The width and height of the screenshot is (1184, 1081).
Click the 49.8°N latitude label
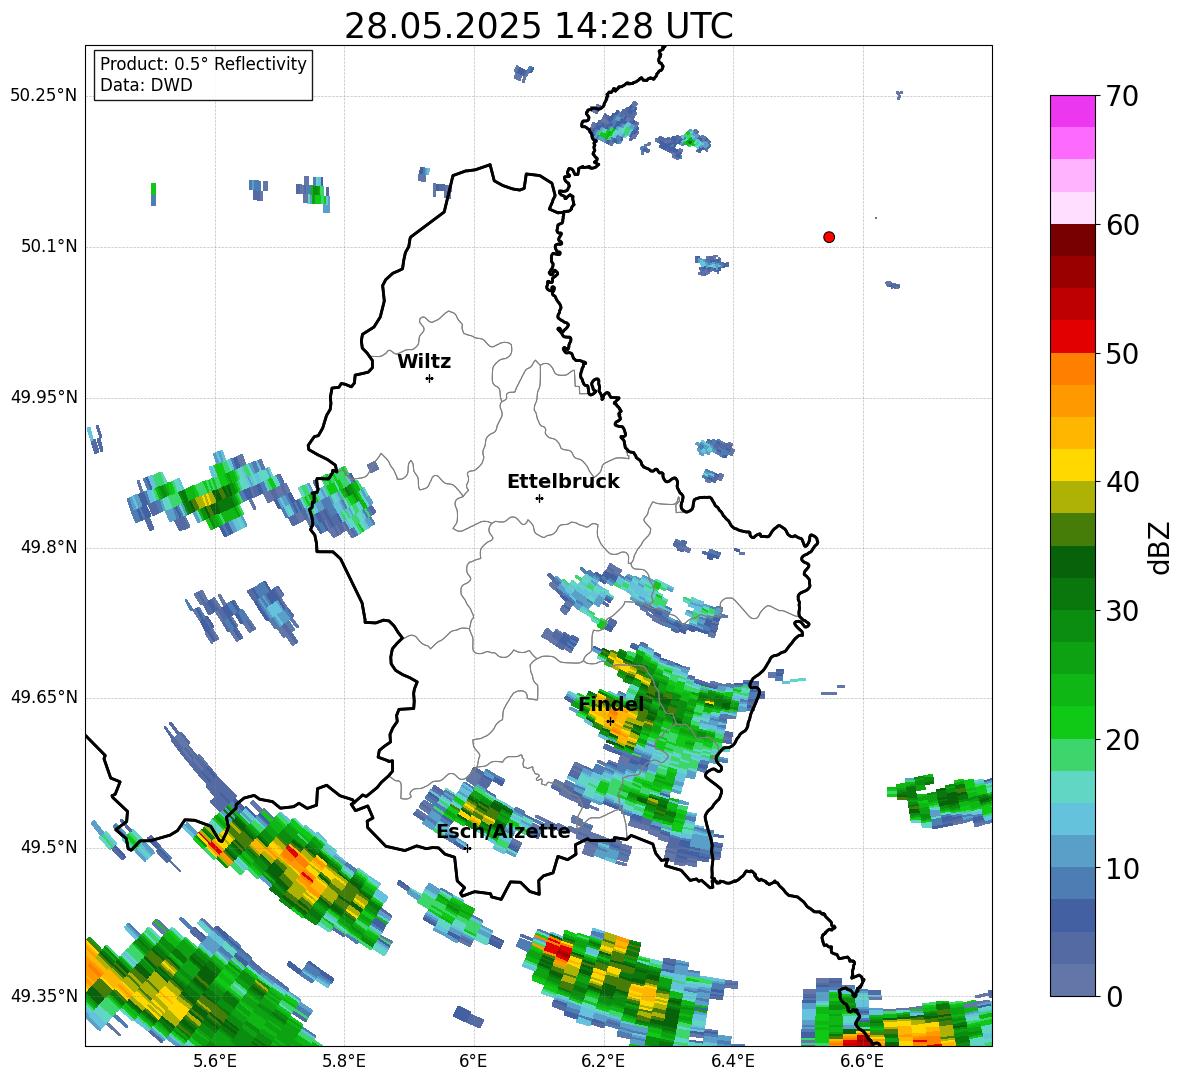49,547
